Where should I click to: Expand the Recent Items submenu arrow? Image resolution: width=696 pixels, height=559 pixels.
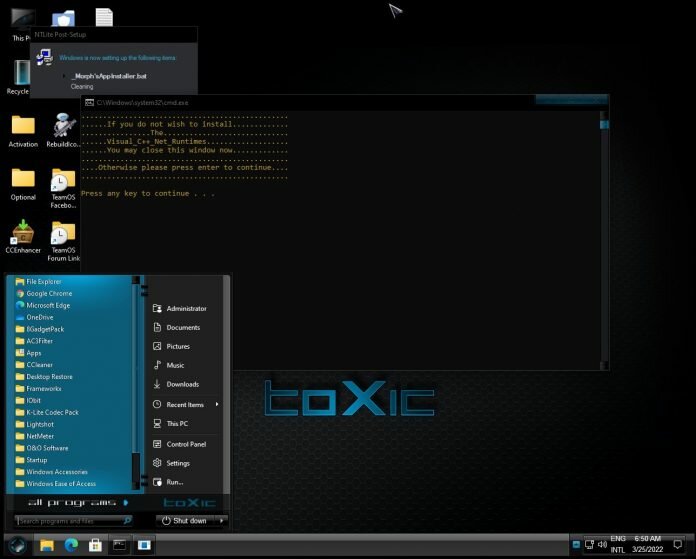[217, 404]
